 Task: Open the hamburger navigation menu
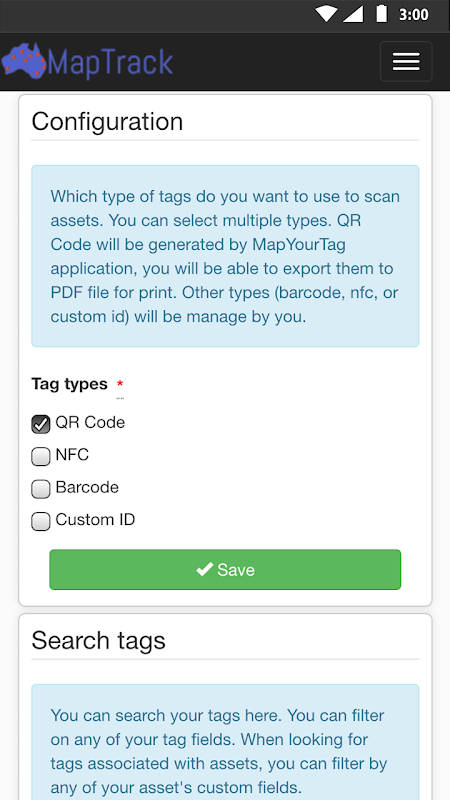coord(406,62)
